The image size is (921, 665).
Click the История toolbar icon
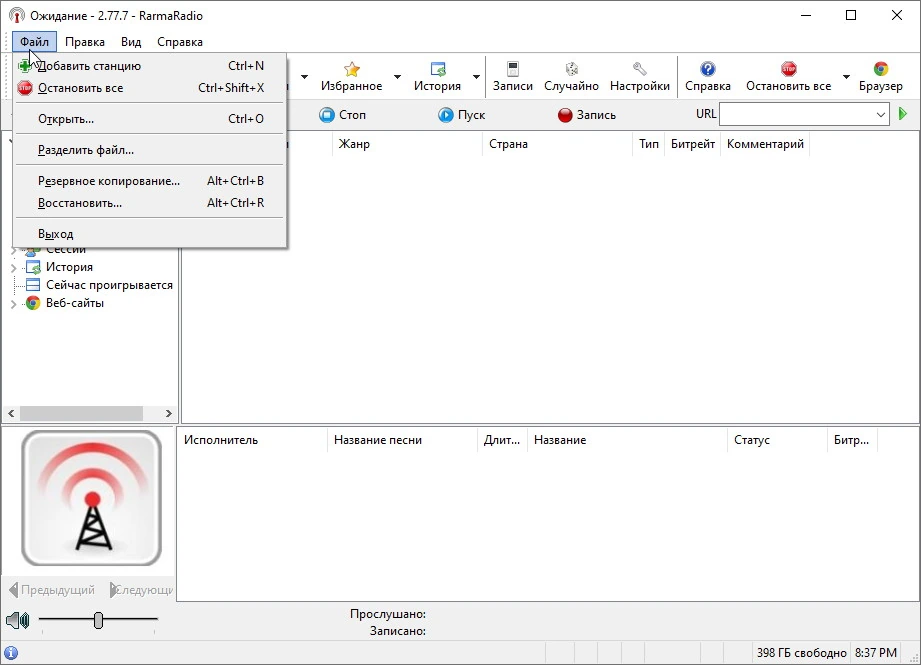point(438,69)
